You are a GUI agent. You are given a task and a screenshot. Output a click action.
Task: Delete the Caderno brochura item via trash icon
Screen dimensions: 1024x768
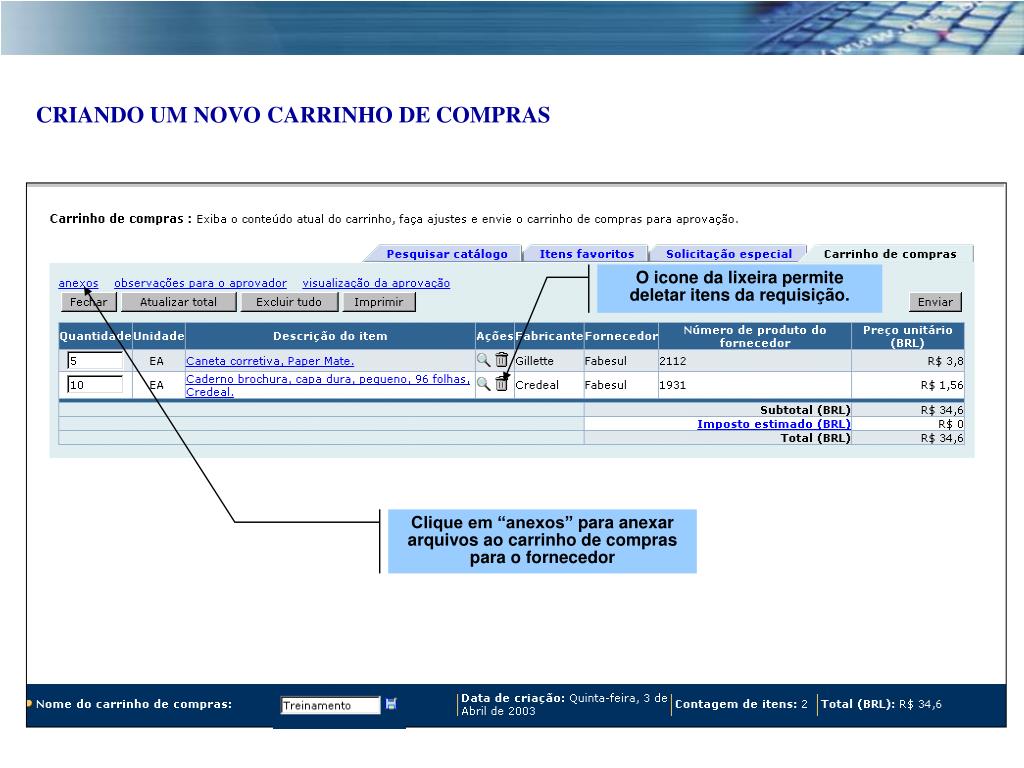point(501,384)
